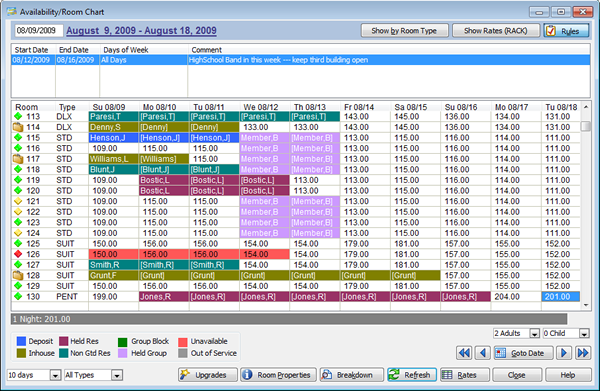Open Room Properties info button
The image size is (600, 391).
(279, 375)
